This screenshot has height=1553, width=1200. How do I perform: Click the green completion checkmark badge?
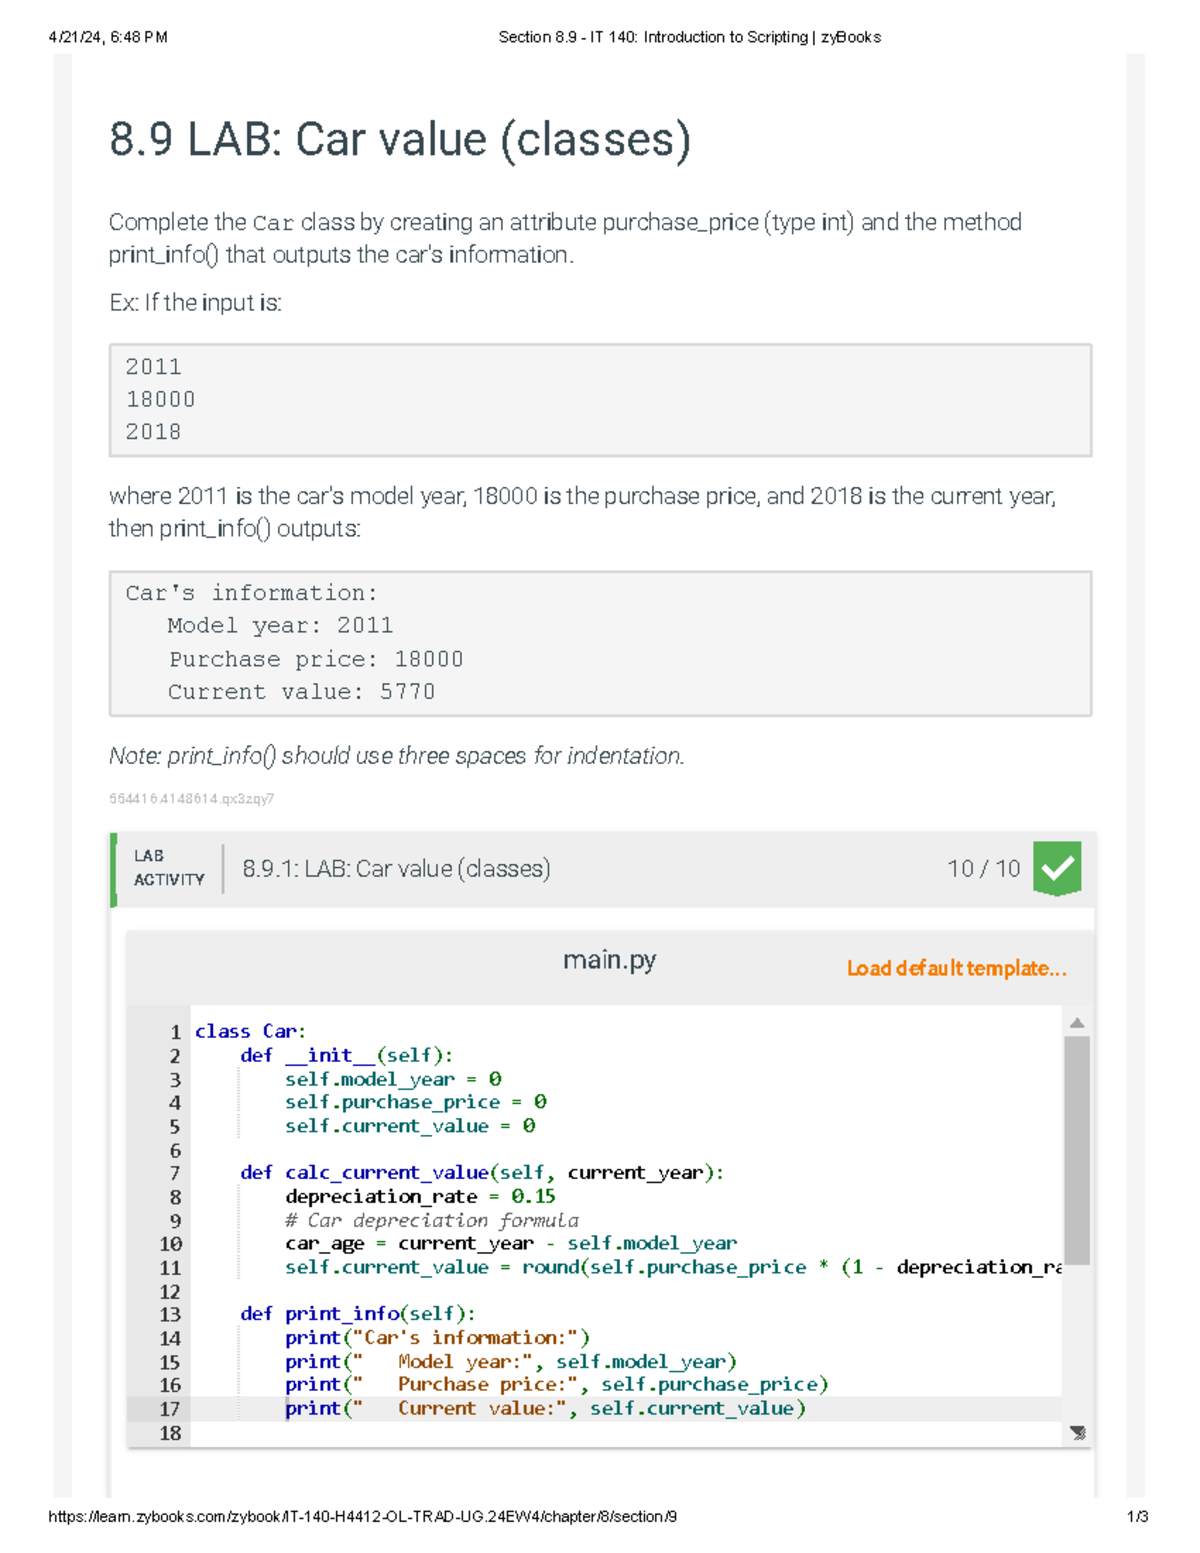click(1056, 868)
